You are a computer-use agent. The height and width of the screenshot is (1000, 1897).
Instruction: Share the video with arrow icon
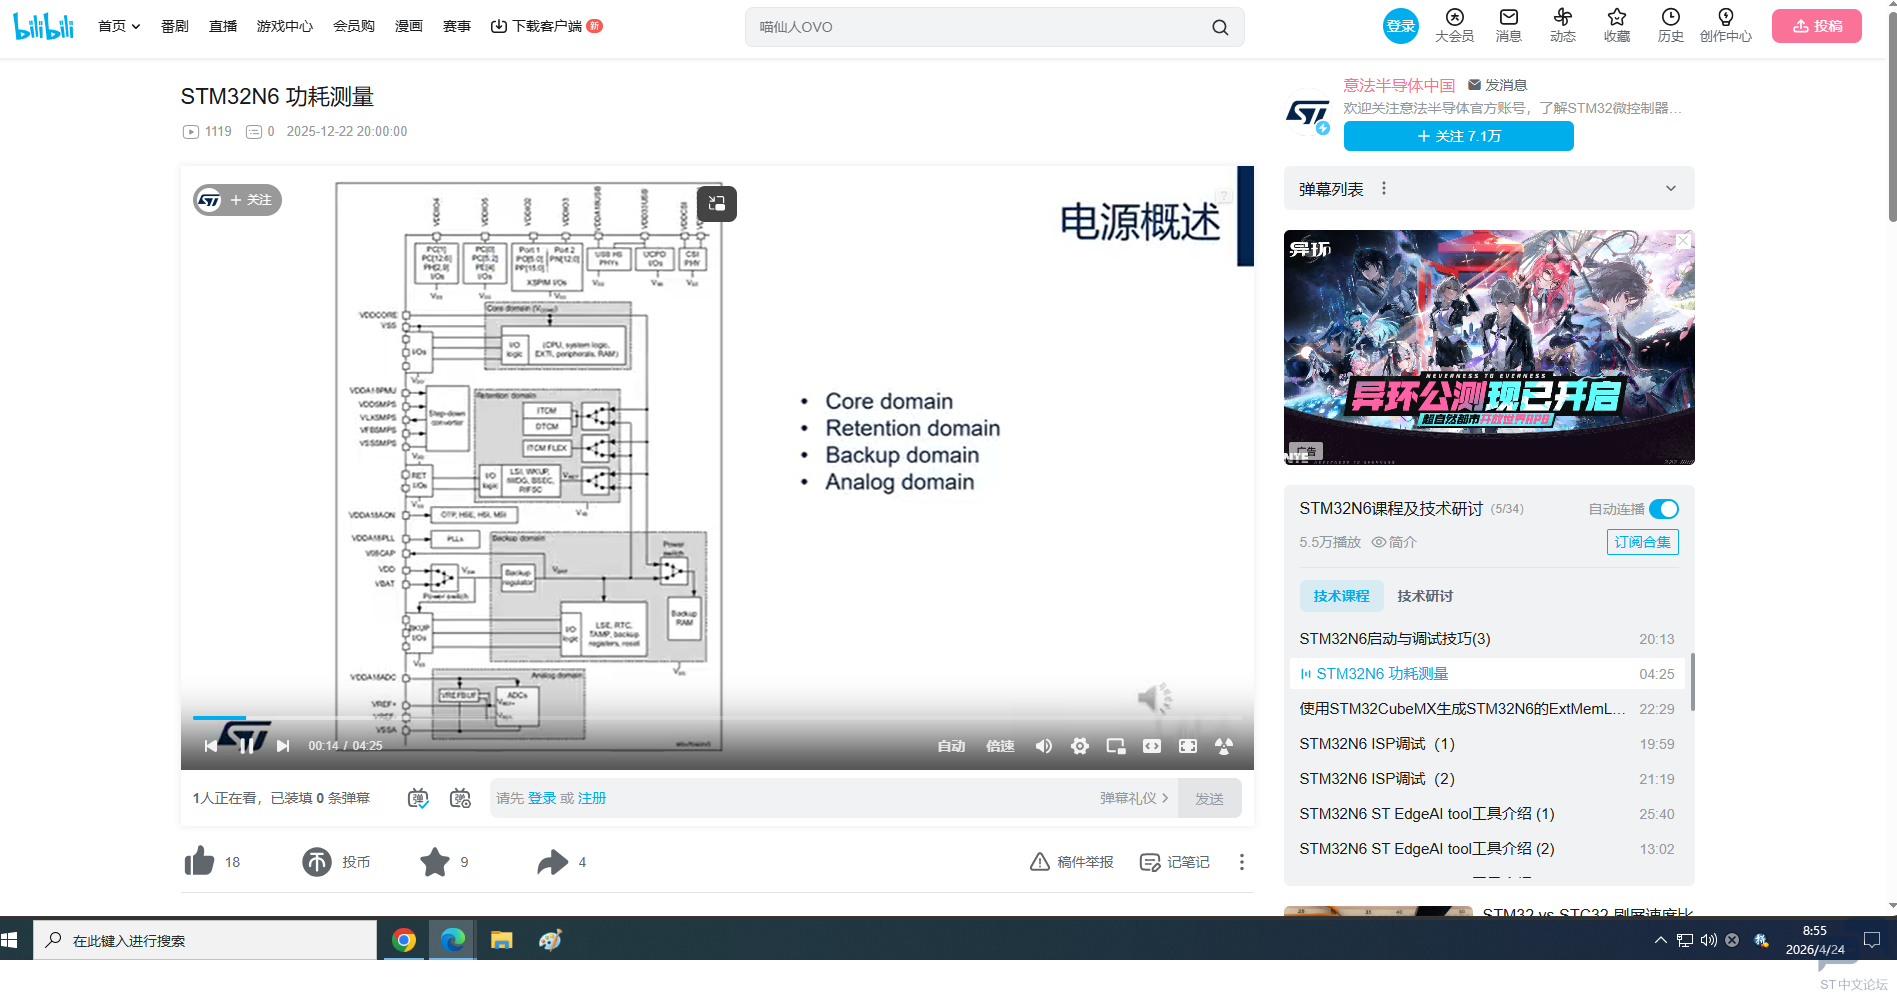pos(552,861)
